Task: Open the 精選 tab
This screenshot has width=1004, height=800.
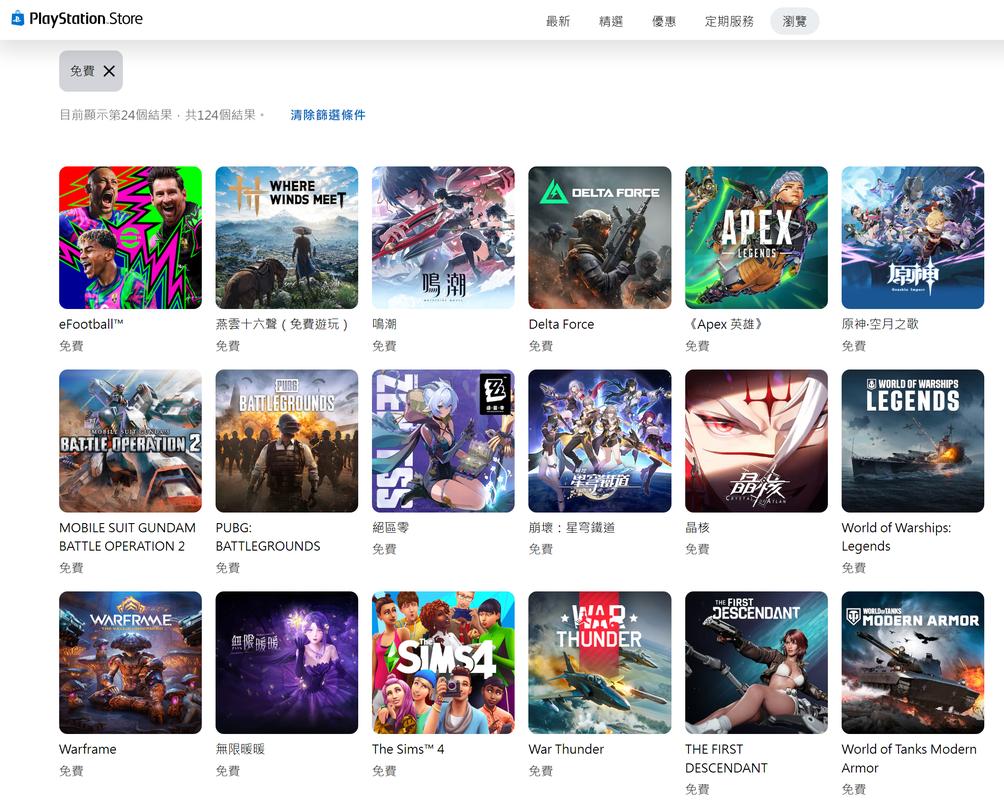Action: (x=611, y=21)
